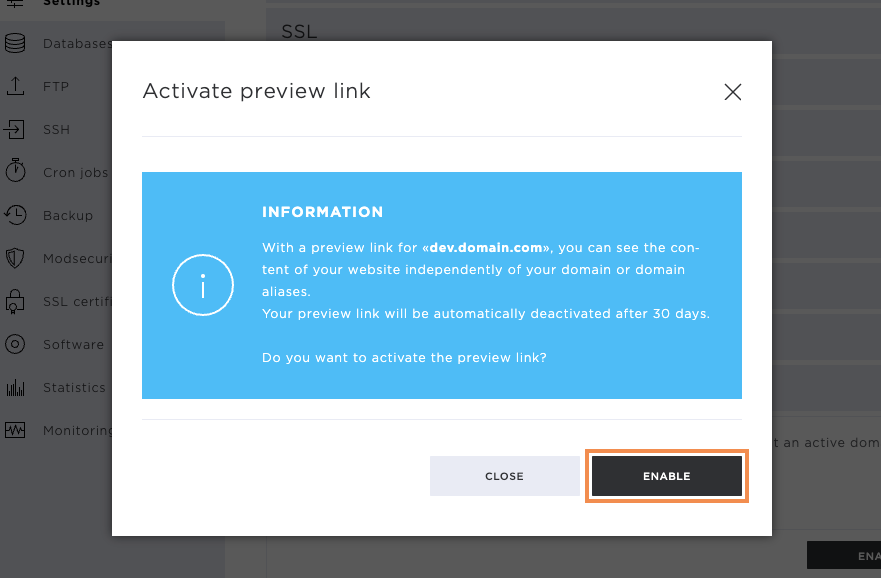The width and height of the screenshot is (881, 578).
Task: Click the Cron jobs stopwatch icon
Action: coord(15,170)
